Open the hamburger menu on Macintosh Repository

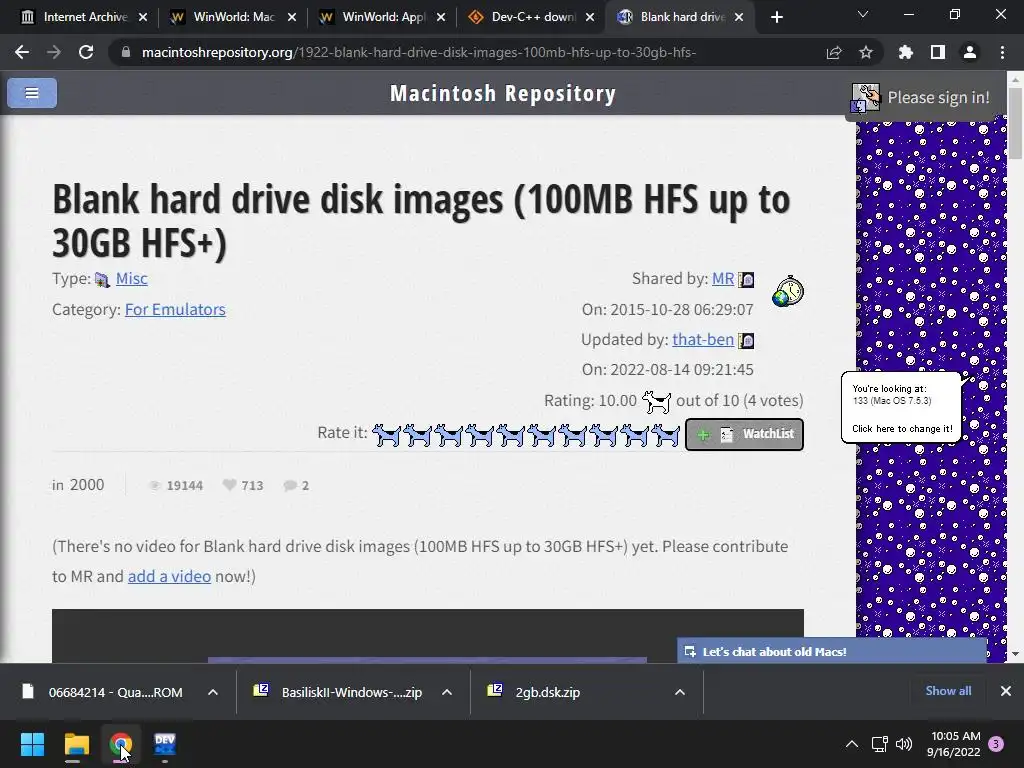coord(32,93)
